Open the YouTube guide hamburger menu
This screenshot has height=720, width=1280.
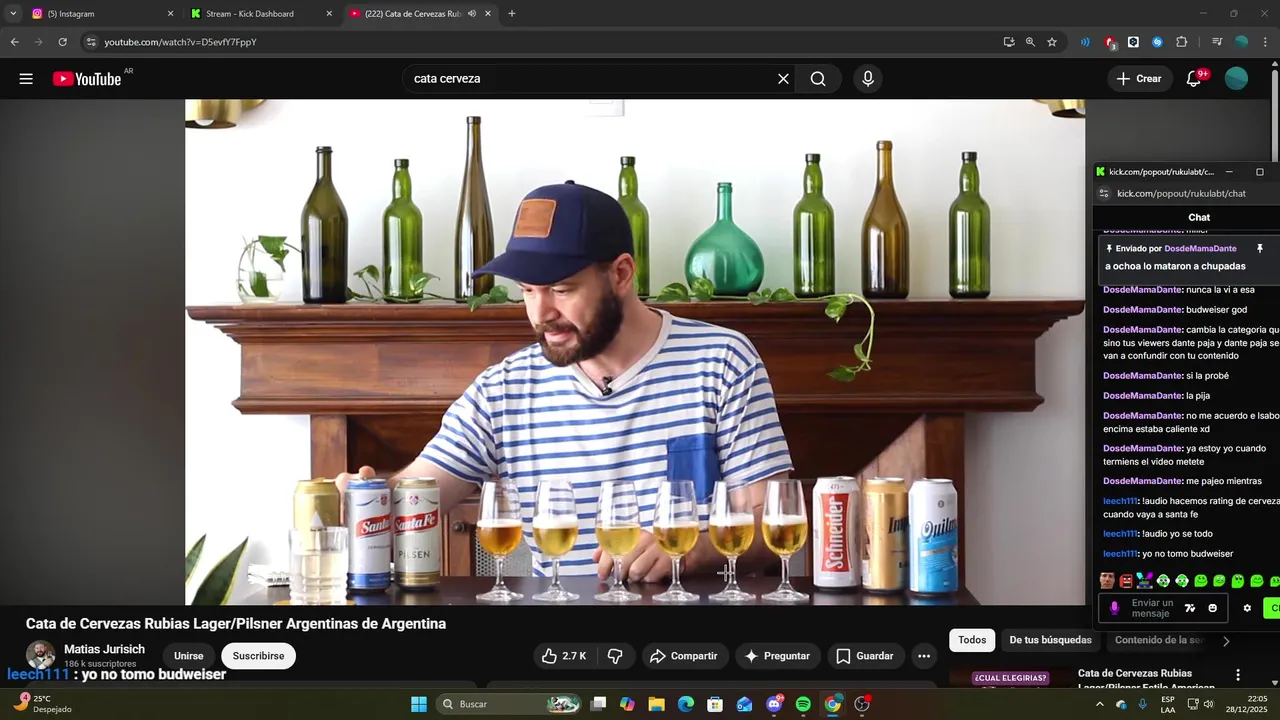pos(26,79)
